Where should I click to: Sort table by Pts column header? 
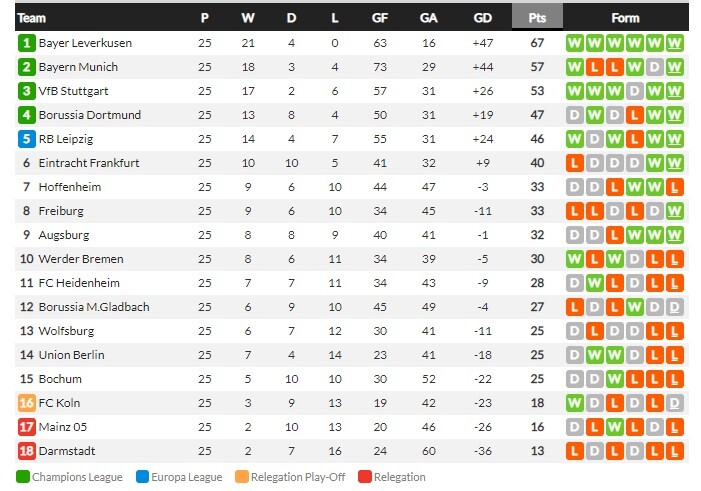537,18
